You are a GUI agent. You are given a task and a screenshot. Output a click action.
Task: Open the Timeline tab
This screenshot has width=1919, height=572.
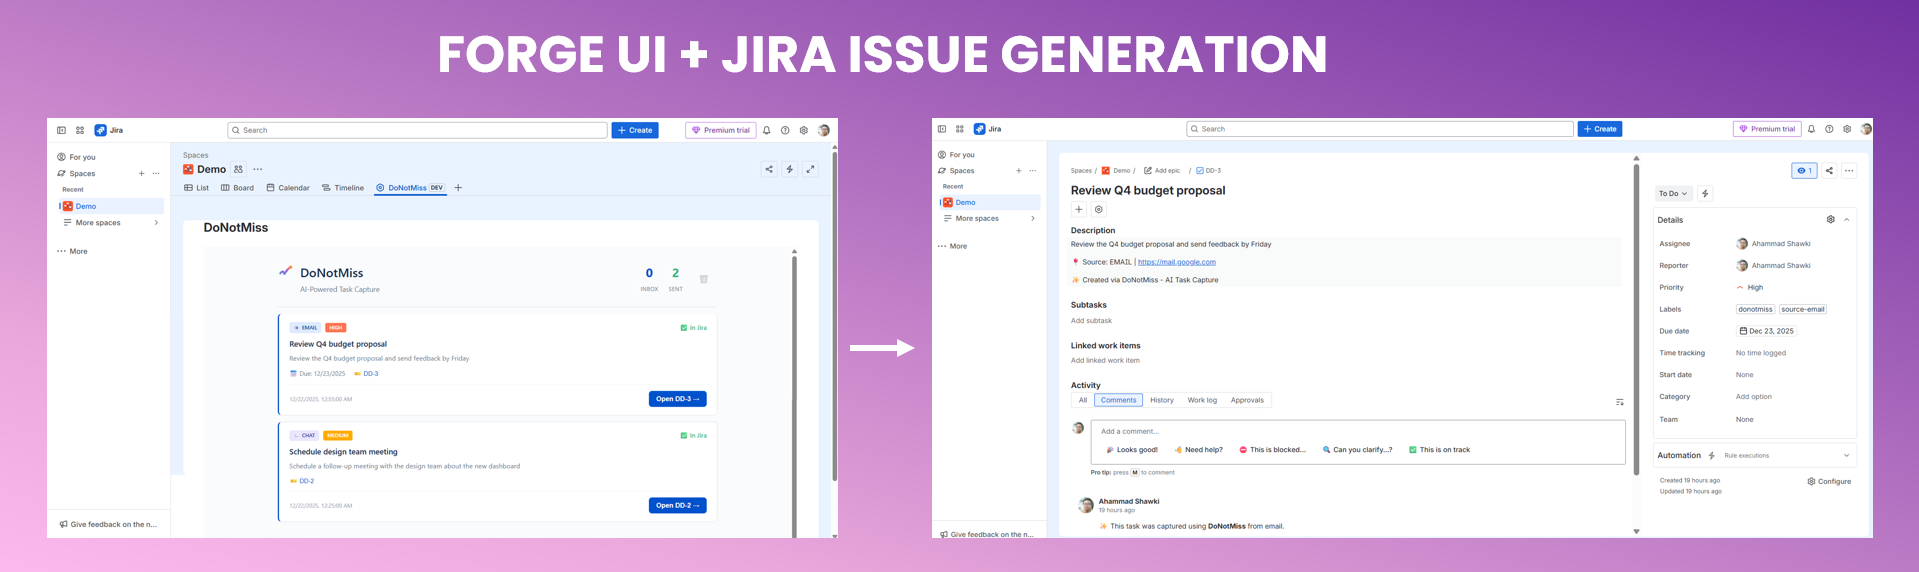(343, 188)
